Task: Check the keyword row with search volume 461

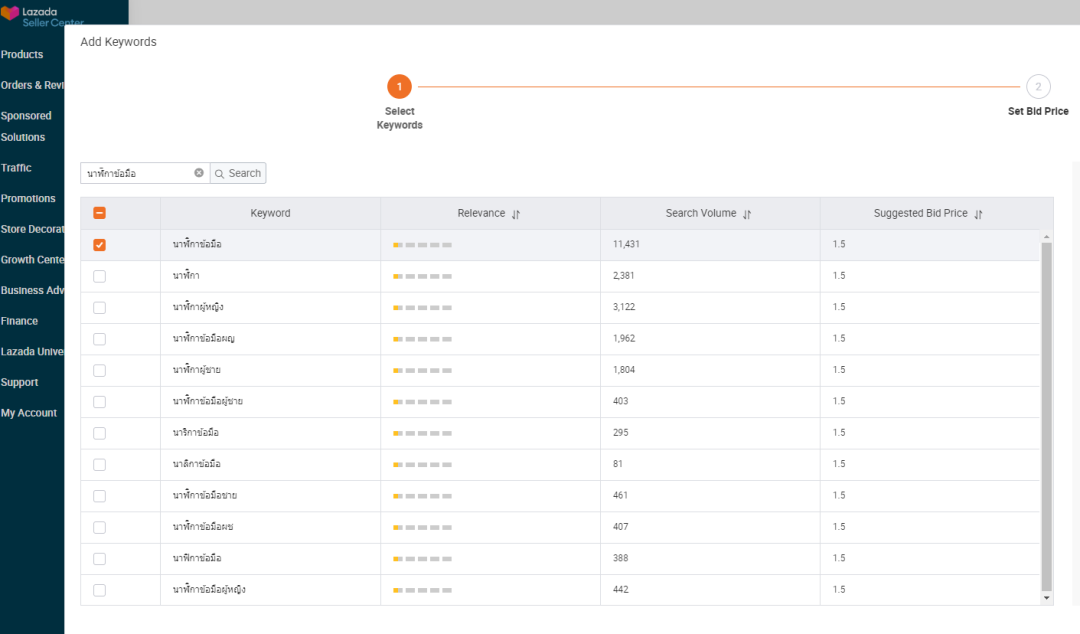Action: [99, 496]
